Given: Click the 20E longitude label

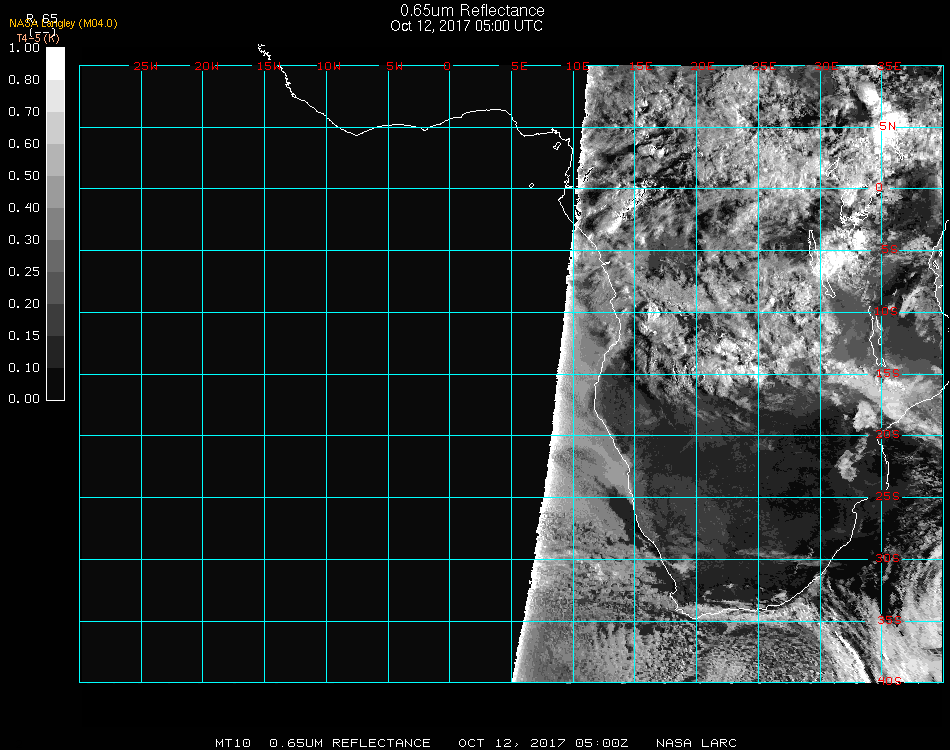Looking at the screenshot, I should click(703, 66).
